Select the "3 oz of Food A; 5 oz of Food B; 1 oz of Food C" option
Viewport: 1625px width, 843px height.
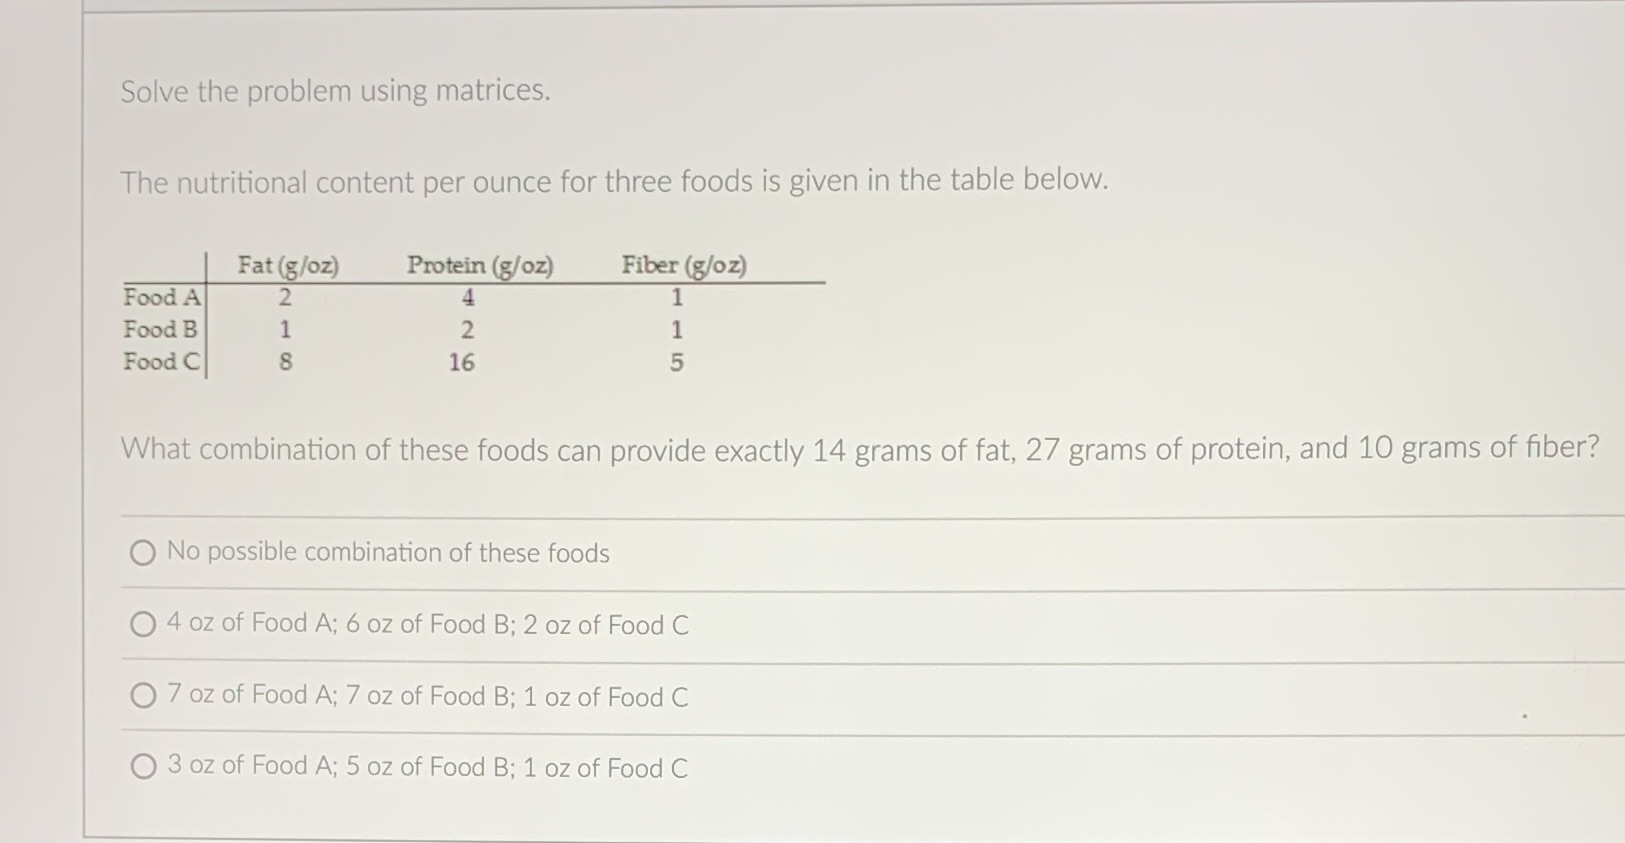[x=142, y=766]
